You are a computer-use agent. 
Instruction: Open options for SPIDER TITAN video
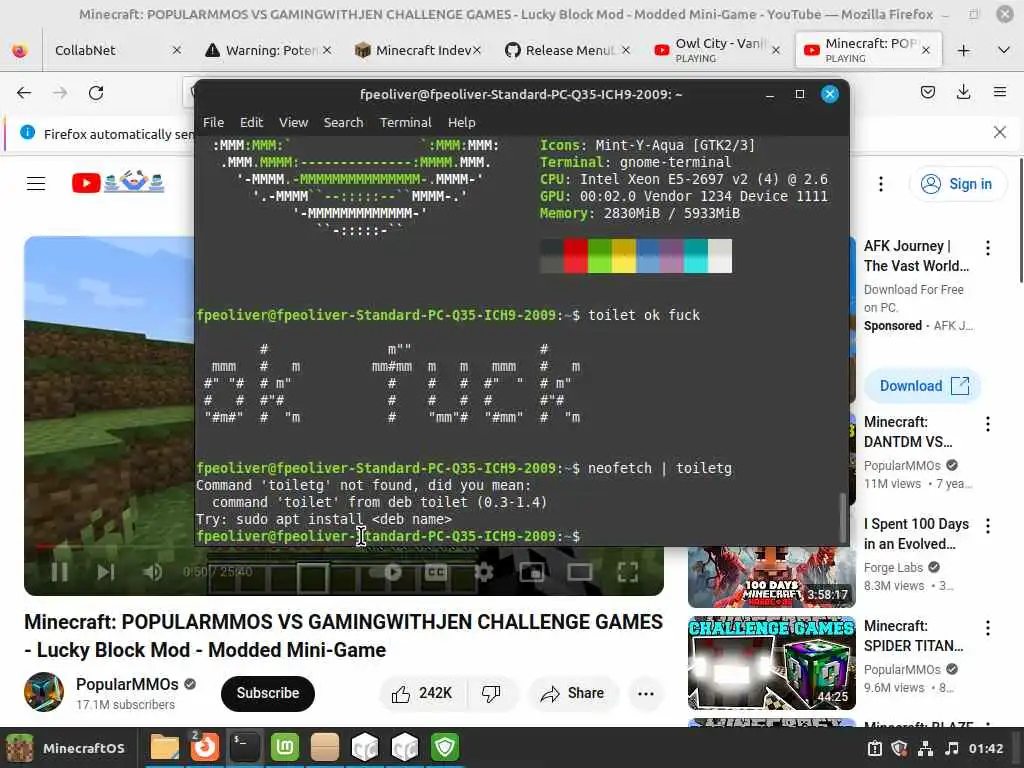(x=987, y=628)
